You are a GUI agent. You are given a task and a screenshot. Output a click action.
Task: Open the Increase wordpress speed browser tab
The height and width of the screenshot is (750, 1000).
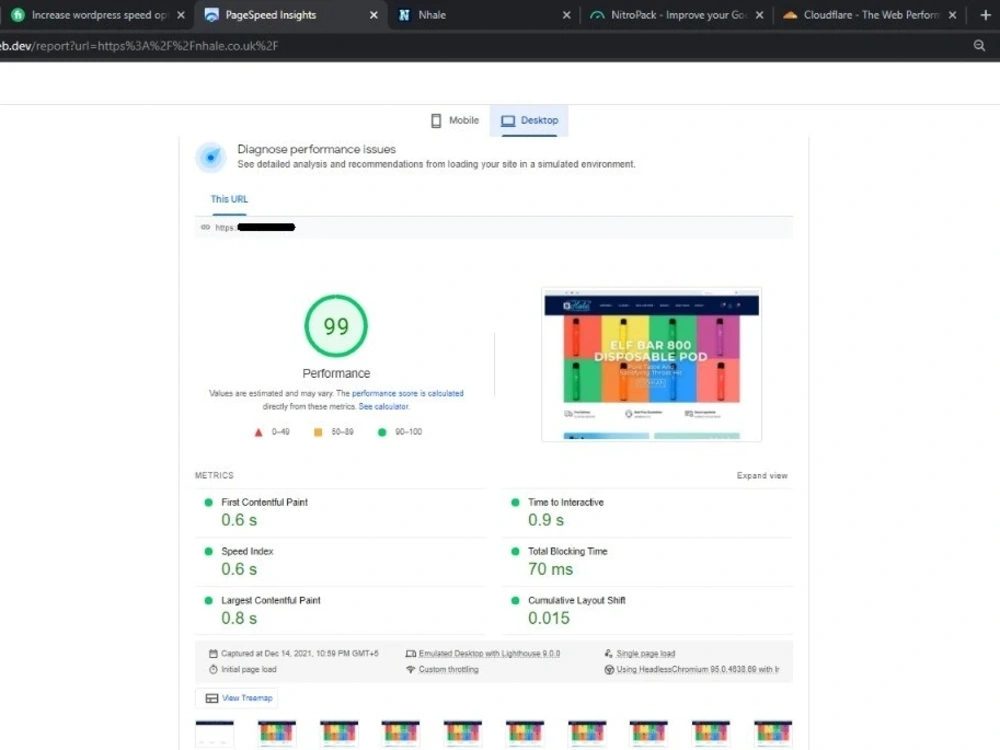tap(96, 15)
